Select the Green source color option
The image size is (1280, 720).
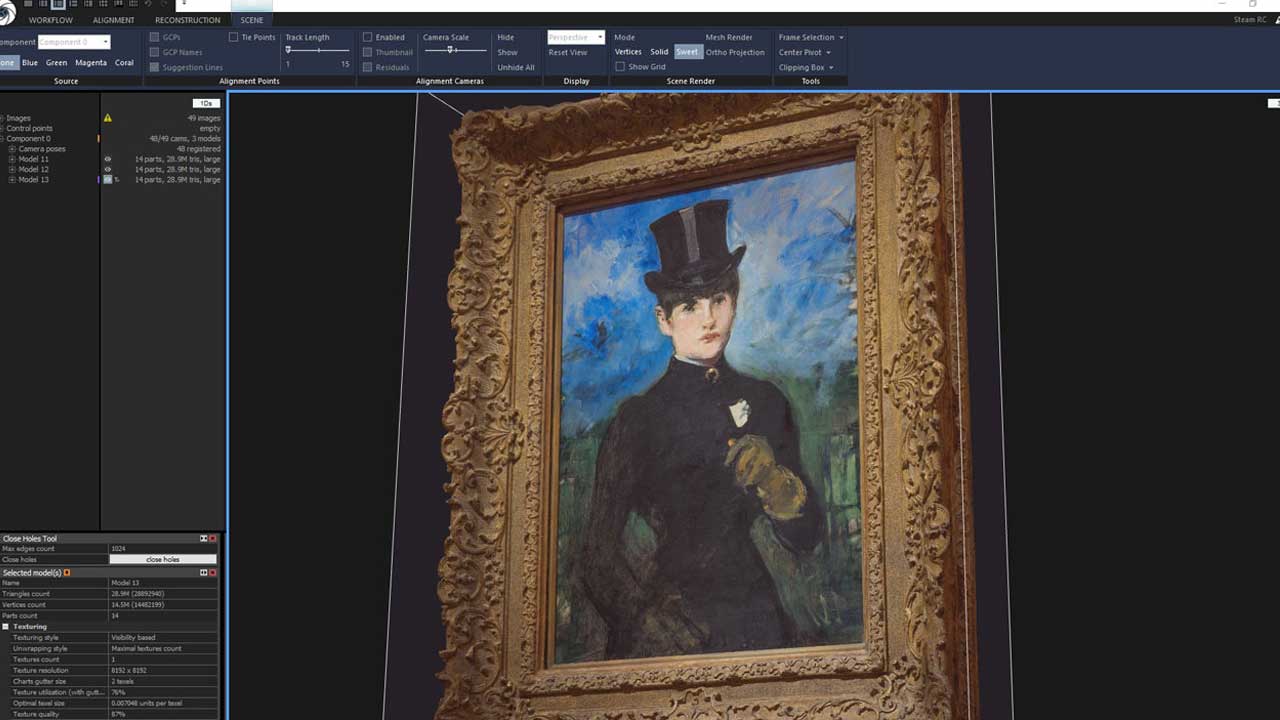point(56,62)
